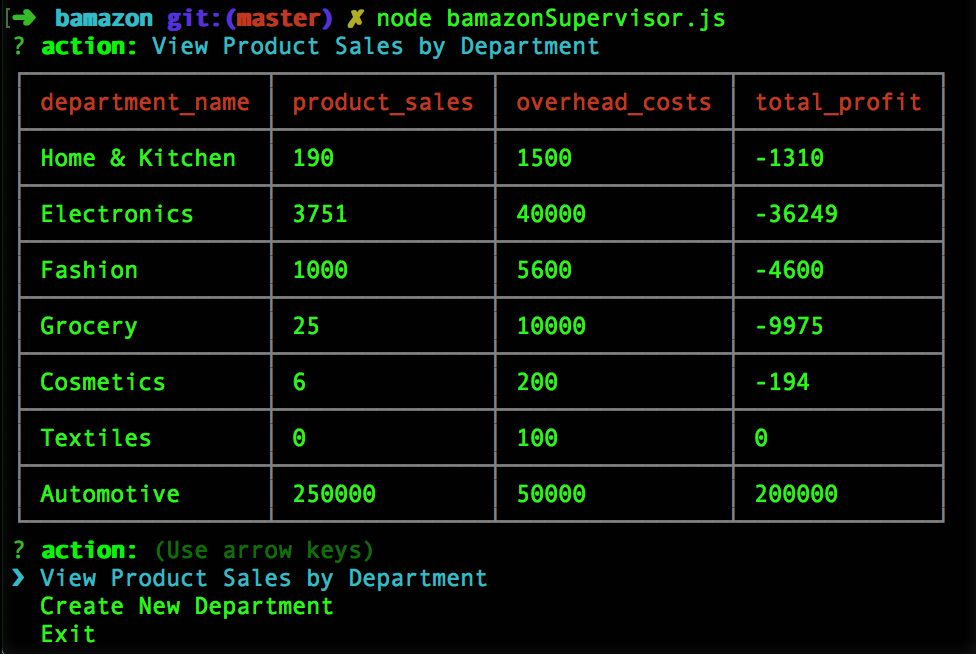Click the (Use arrow keys) hint text
The width and height of the screenshot is (976, 654).
point(263,550)
